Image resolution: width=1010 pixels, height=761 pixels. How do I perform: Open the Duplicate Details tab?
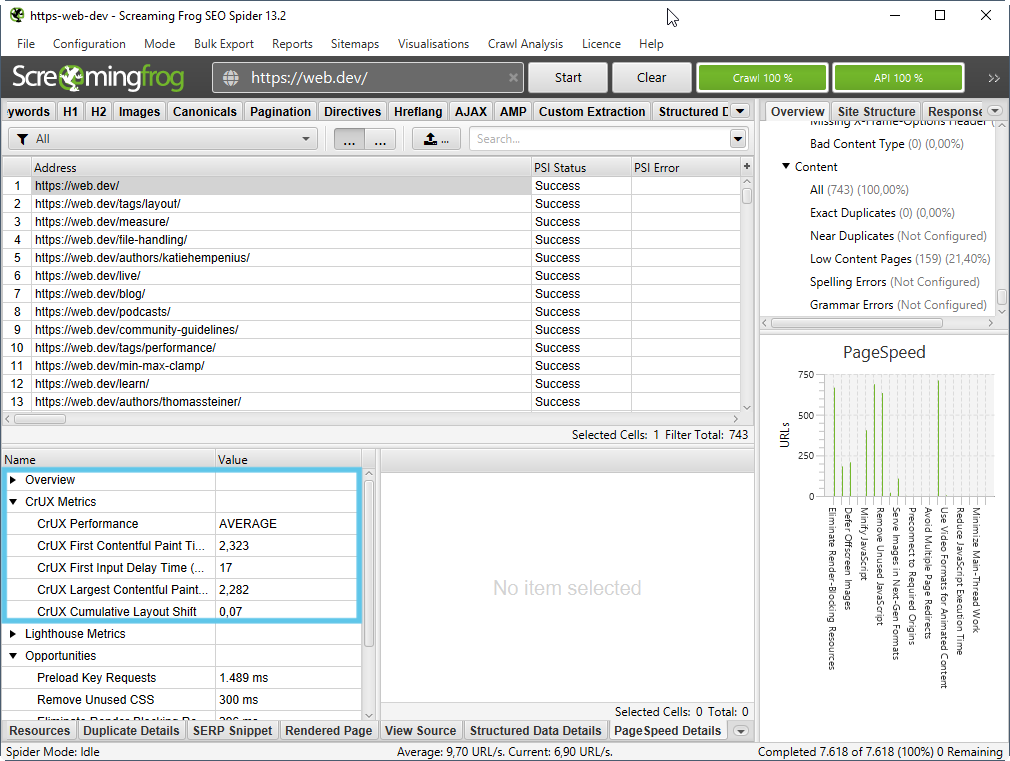[131, 731]
